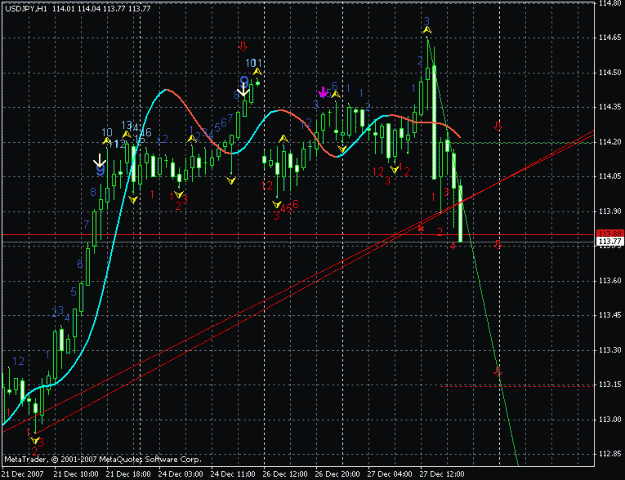625x480 pixels.
Task: Click the 24 Dec 11:00 time label
Action: (233, 474)
